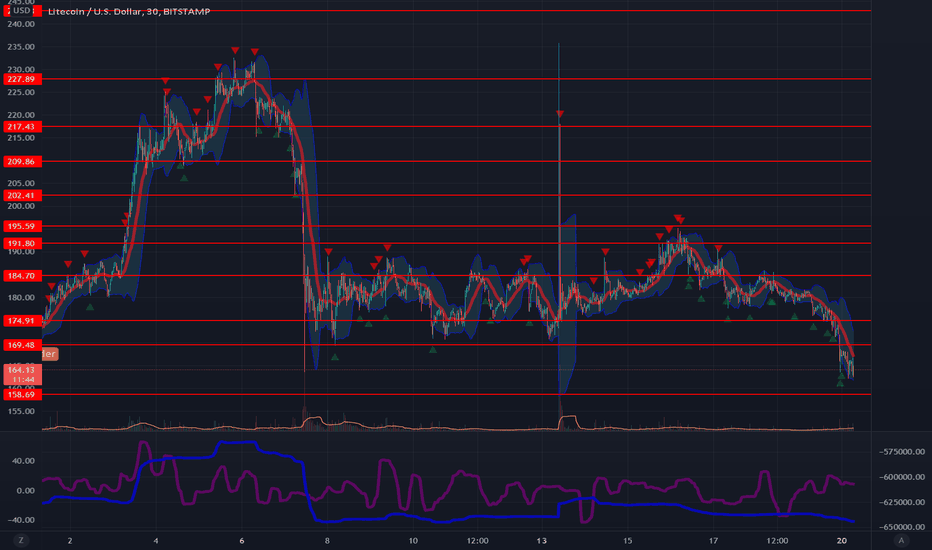The height and width of the screenshot is (550, 932).
Task: Select the 184.70 price level label
Action: pyautogui.click(x=21, y=276)
